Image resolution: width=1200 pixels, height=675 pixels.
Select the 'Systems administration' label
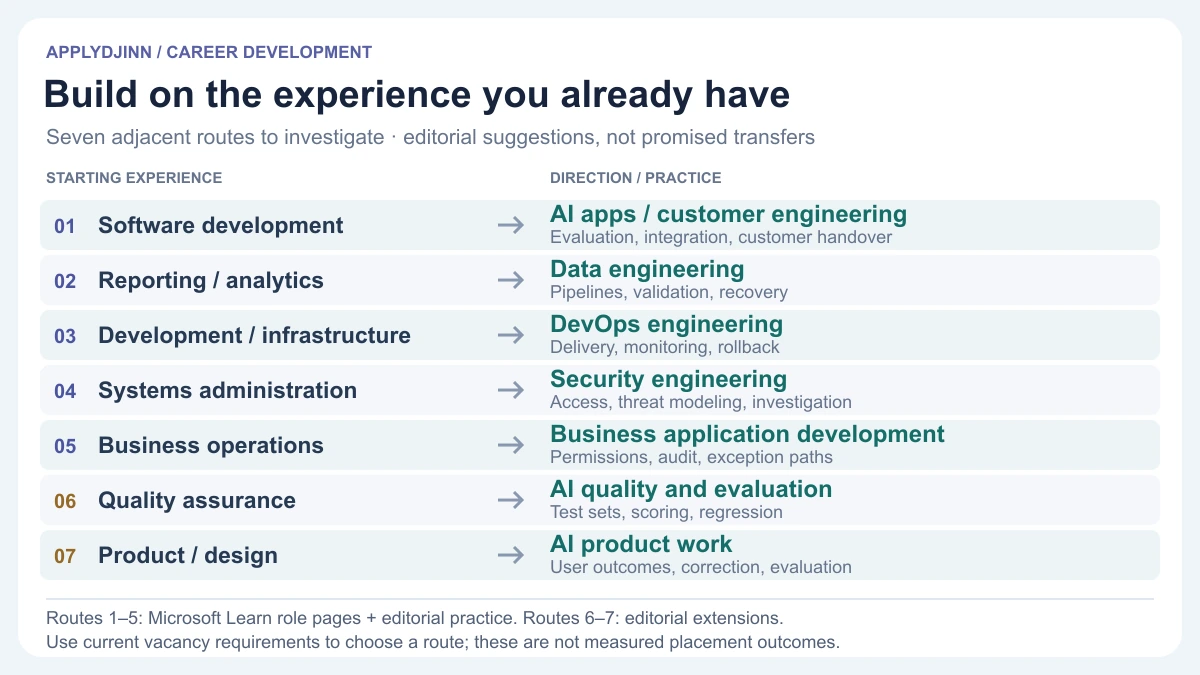(227, 391)
